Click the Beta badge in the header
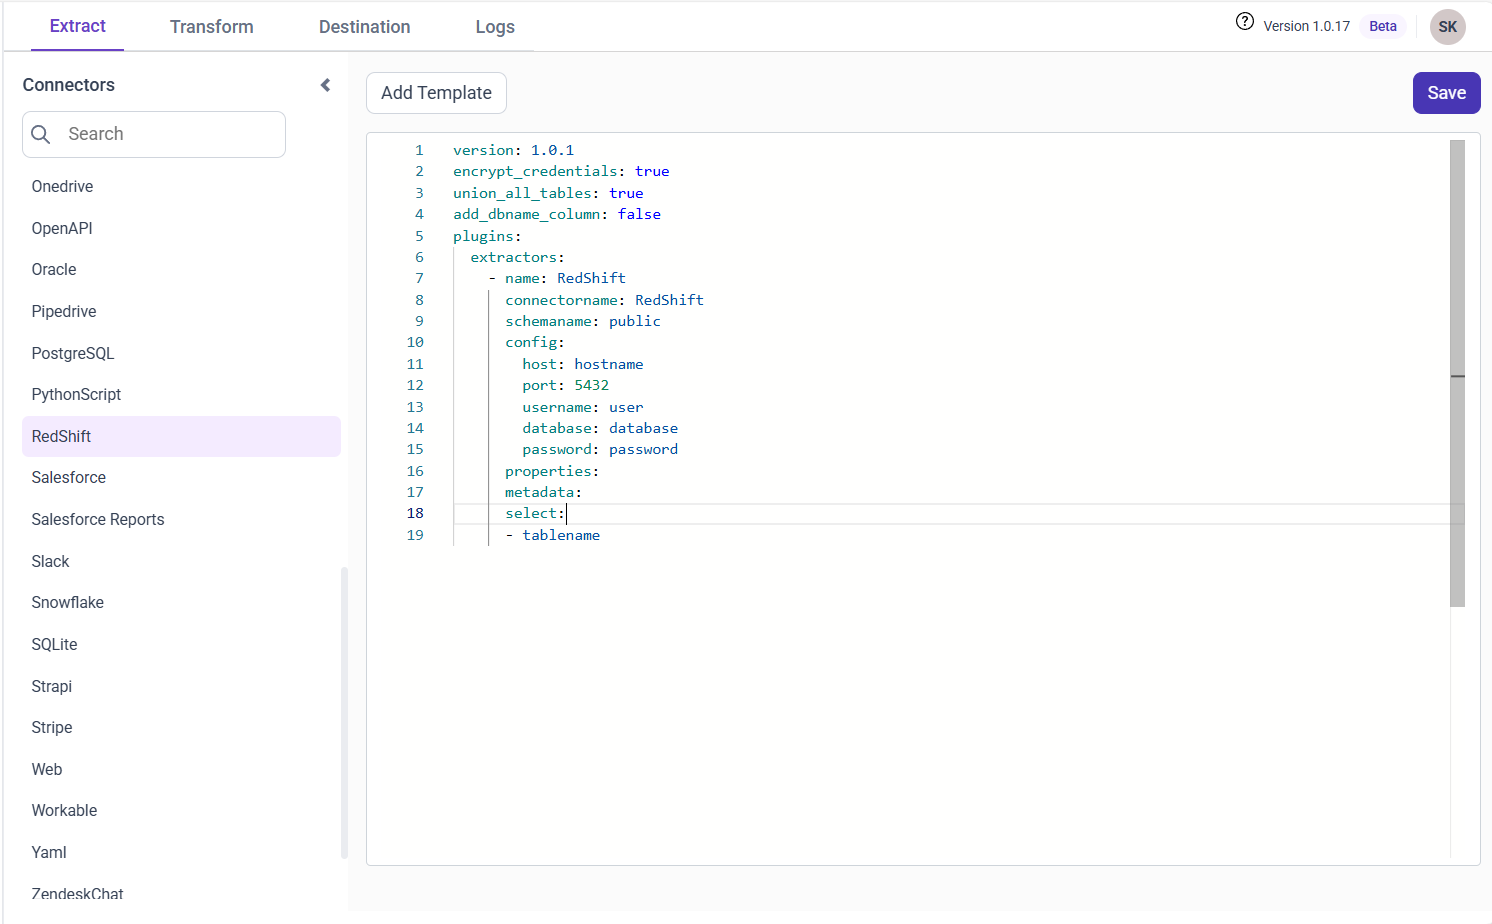Image resolution: width=1492 pixels, height=924 pixels. 1382,27
